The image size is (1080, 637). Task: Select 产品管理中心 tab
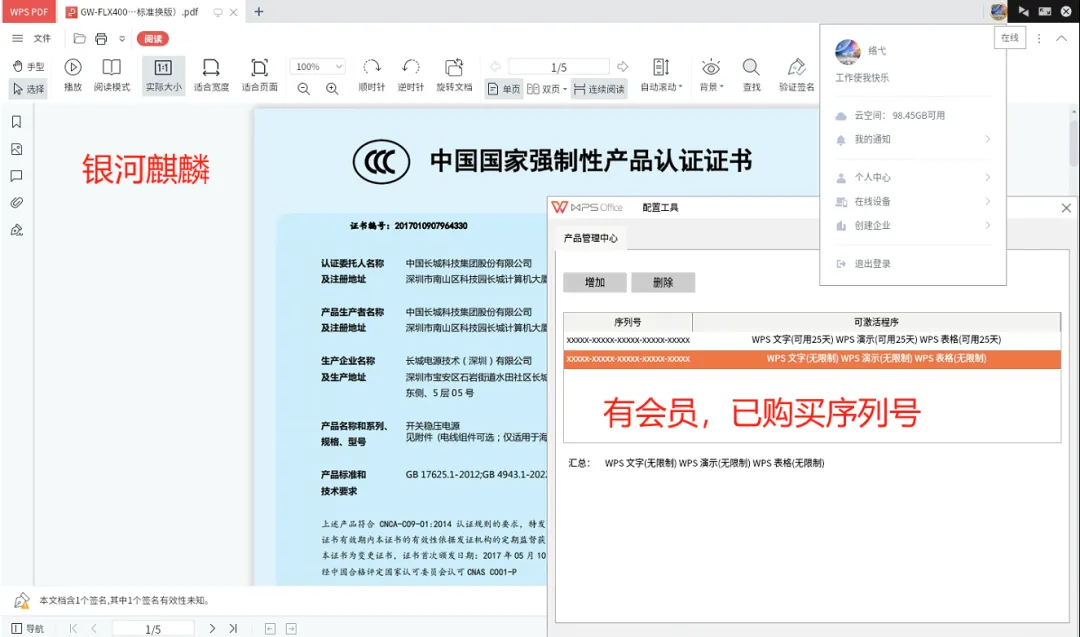591,238
